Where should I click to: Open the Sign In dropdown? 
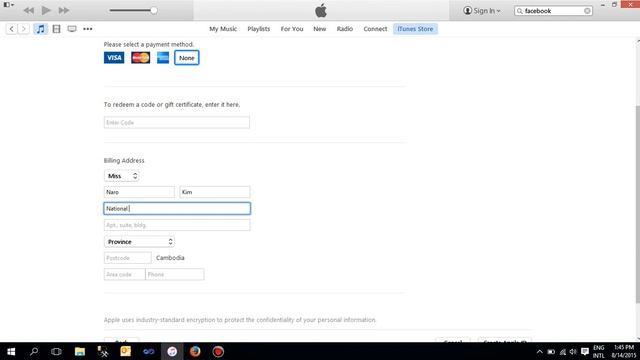tap(482, 11)
